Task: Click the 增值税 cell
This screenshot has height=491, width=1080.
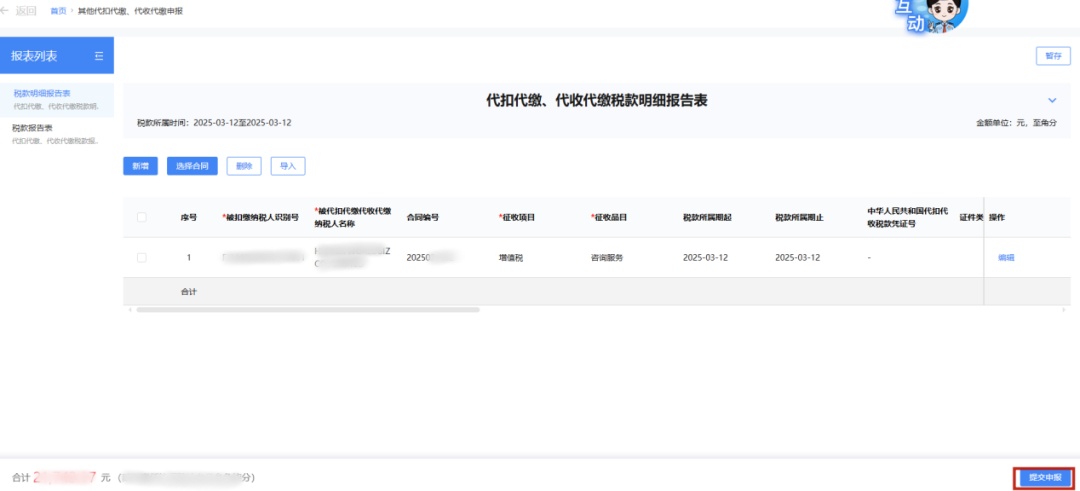Action: pos(511,258)
